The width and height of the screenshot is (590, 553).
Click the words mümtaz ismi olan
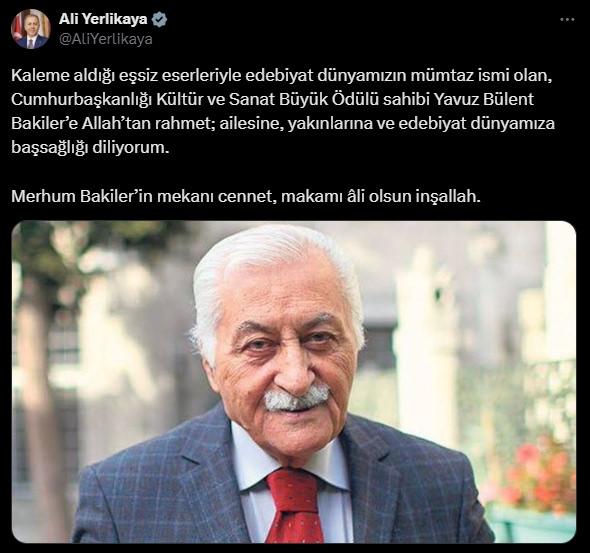pos(481,76)
